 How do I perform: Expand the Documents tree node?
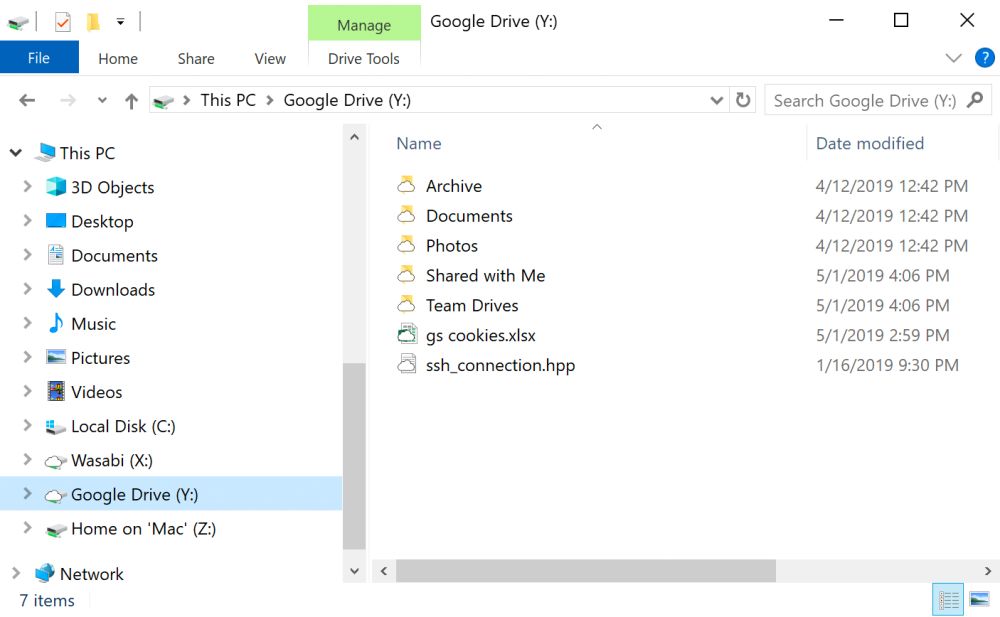tap(27, 255)
